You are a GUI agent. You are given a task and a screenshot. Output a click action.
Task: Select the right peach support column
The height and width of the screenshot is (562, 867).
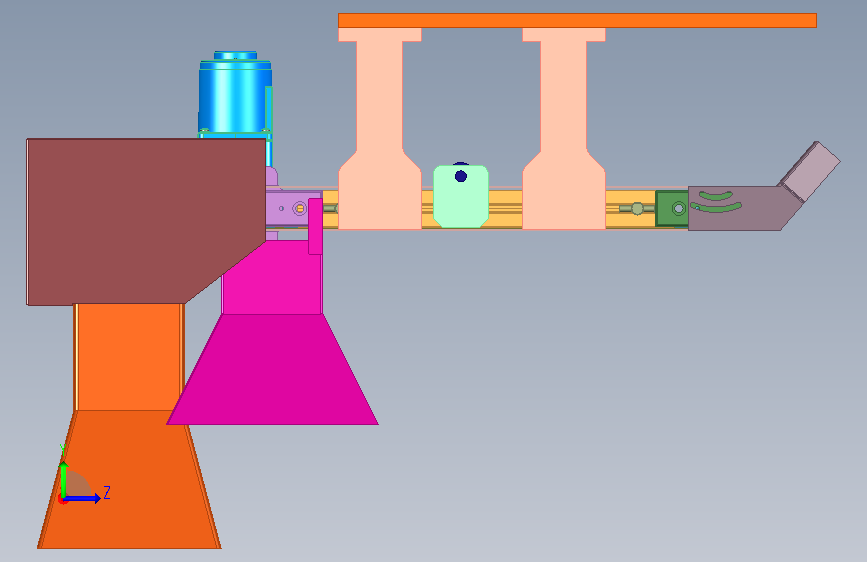(563, 129)
